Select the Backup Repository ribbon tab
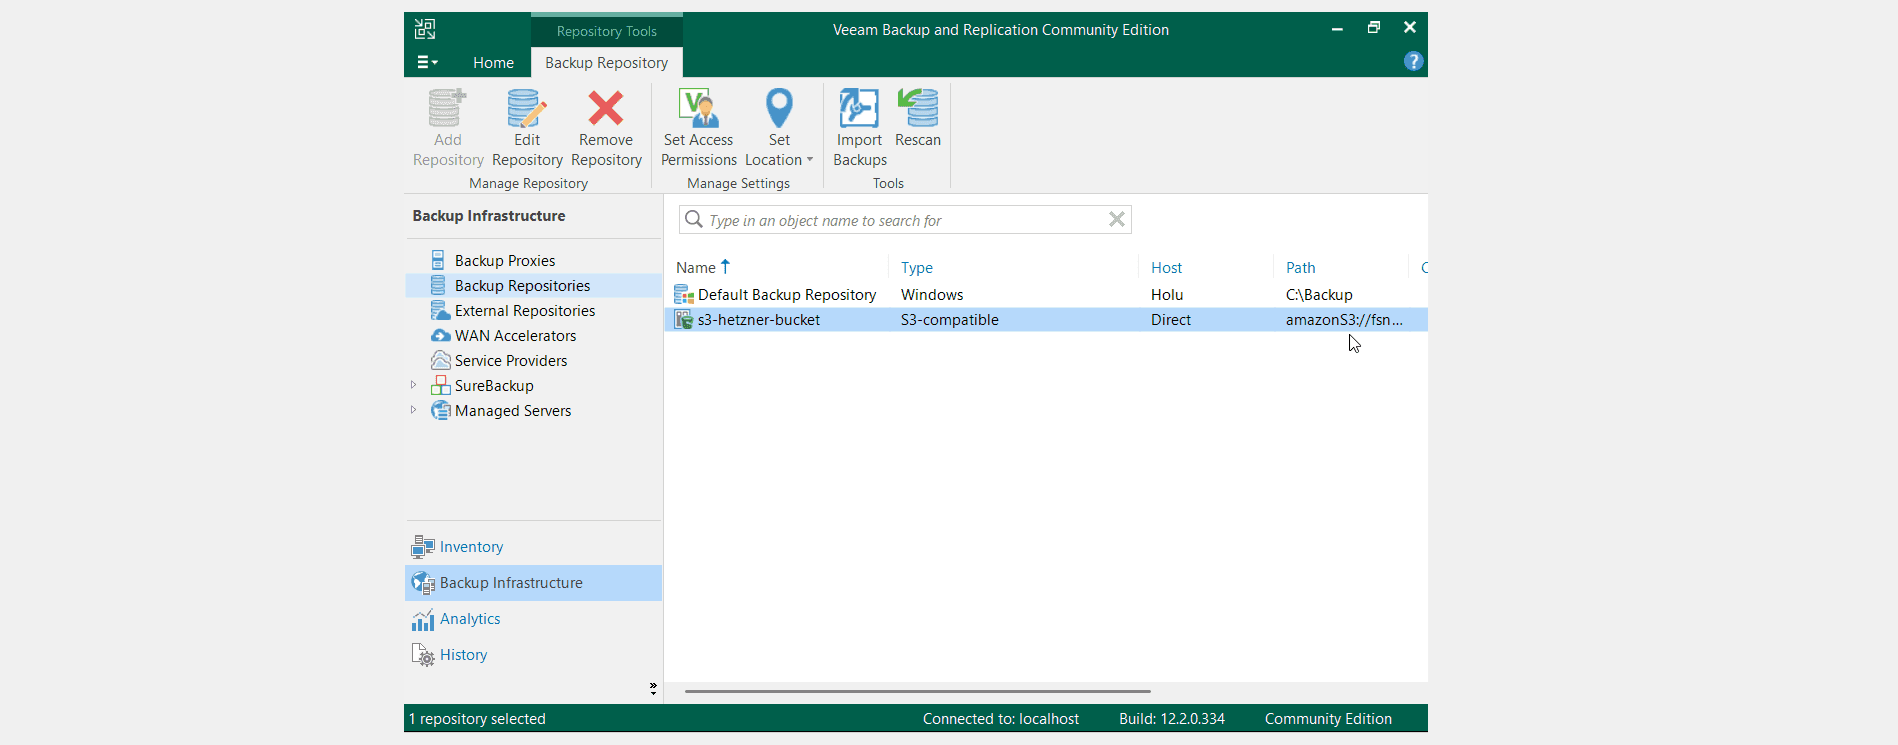 click(x=606, y=62)
